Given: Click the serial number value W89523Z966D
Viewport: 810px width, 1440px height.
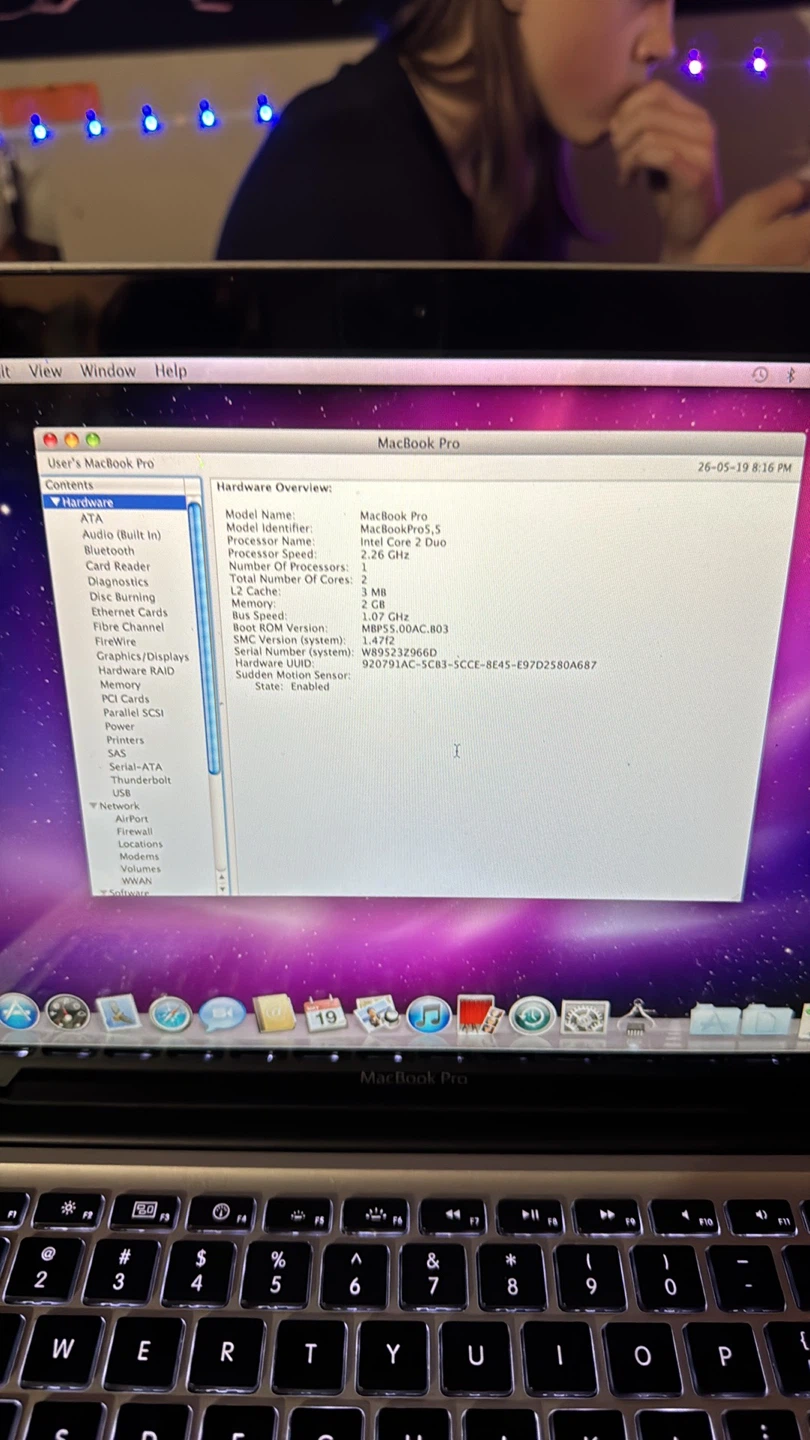Looking at the screenshot, I should point(399,652).
